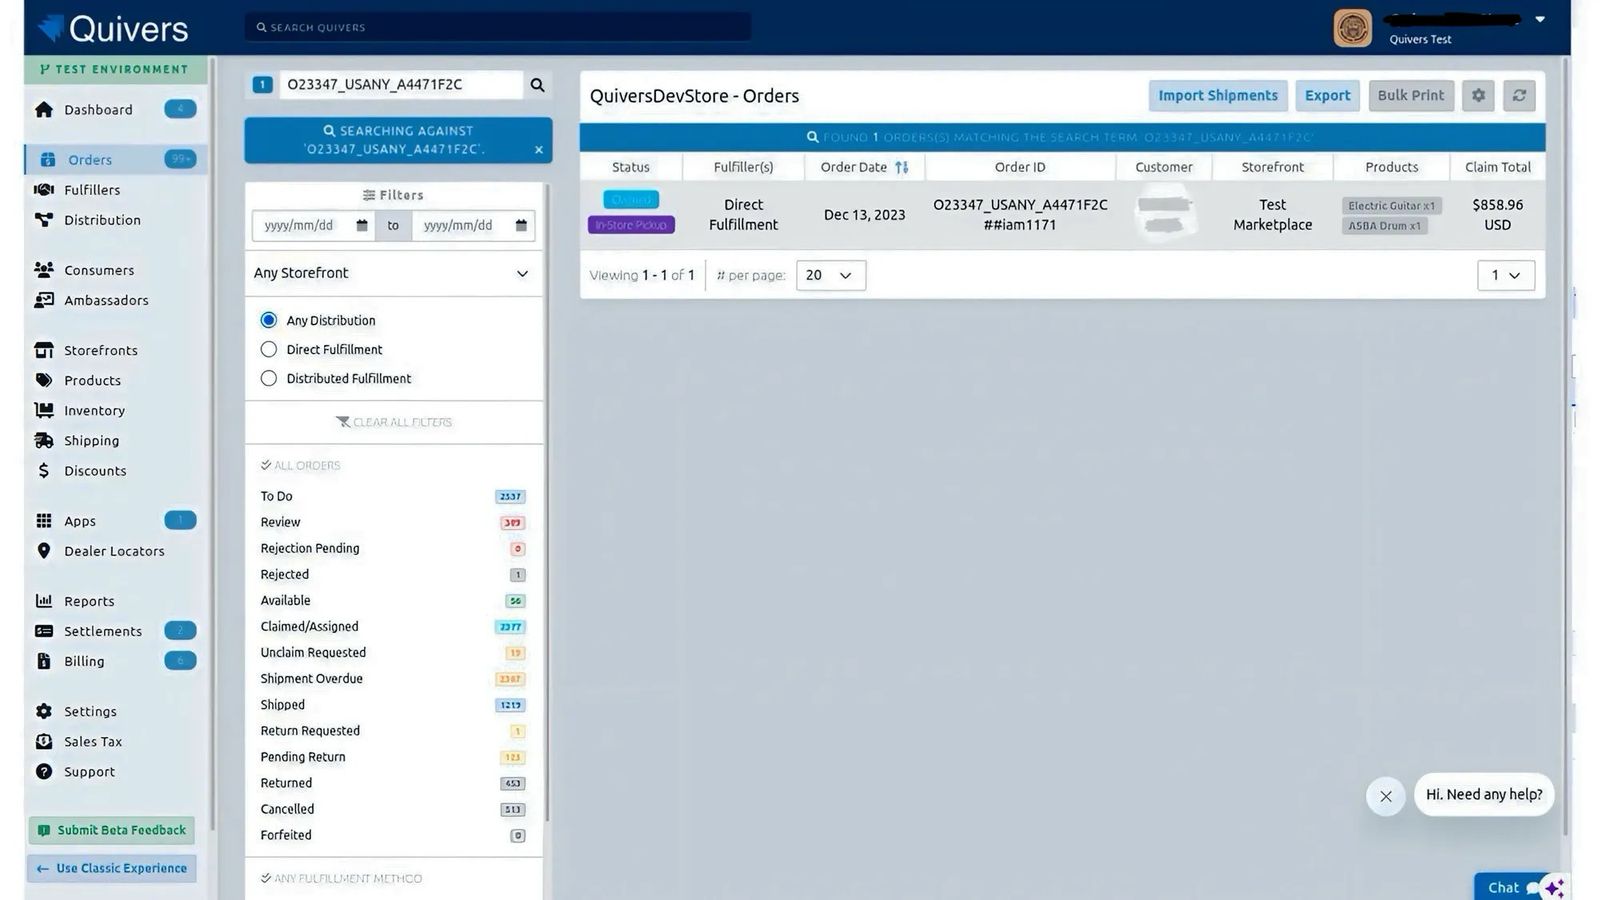Collapse the Any Fulfillment Method group
The height and width of the screenshot is (900, 1600).
[x=341, y=878]
